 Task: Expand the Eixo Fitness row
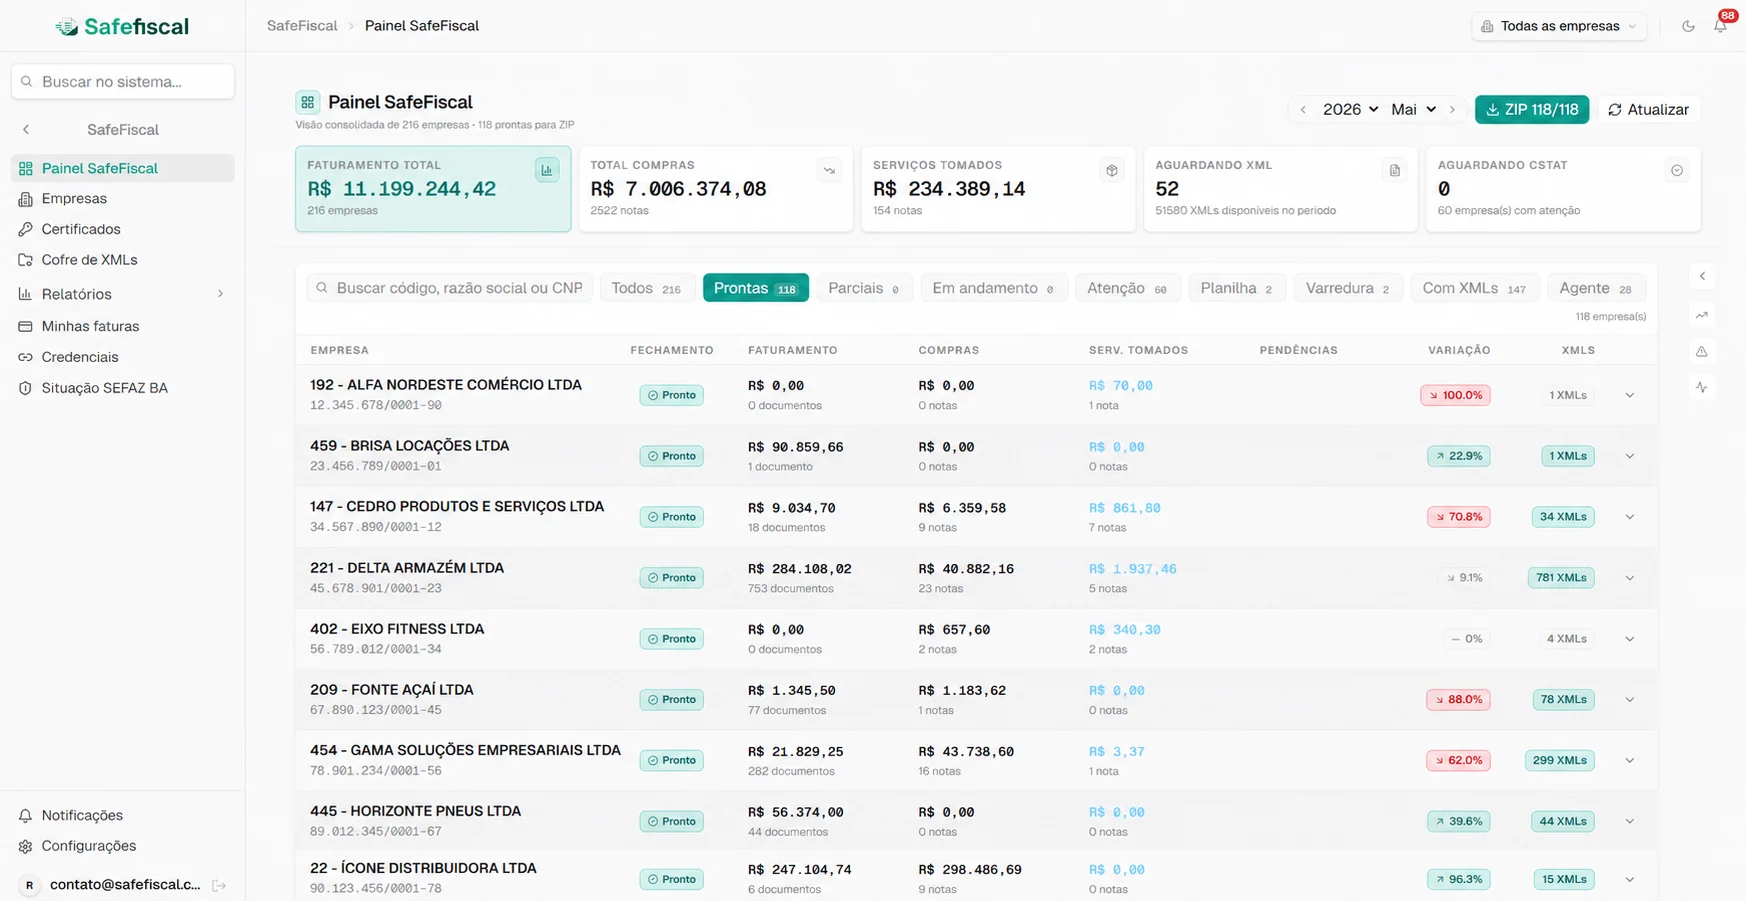point(1630,639)
